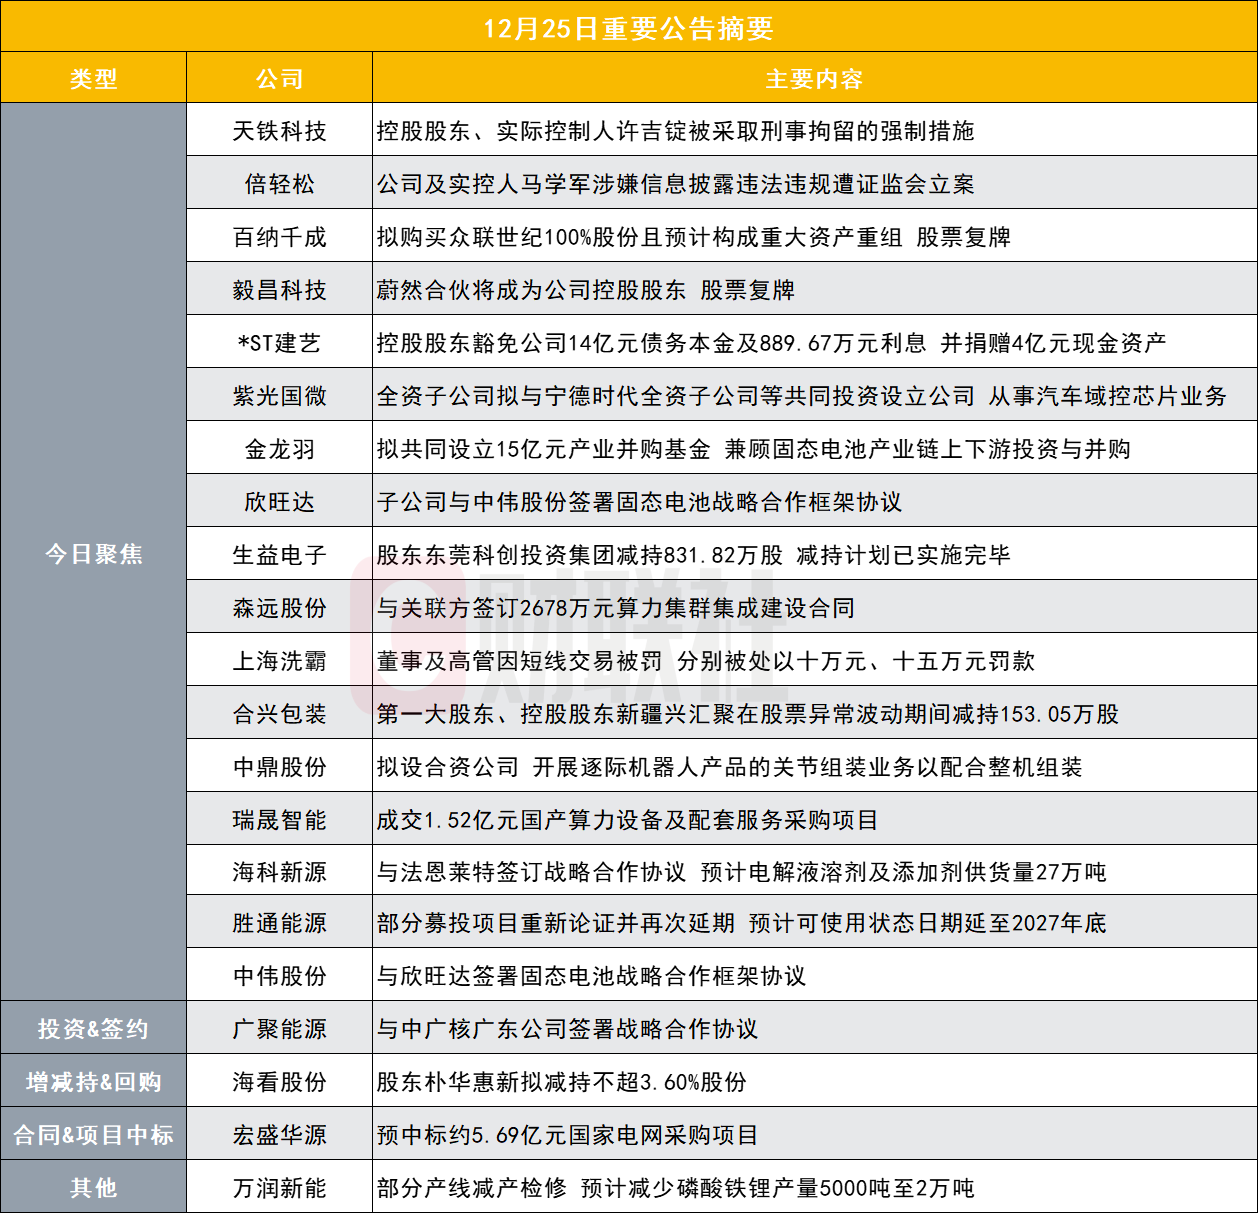Click company name '万润新能'

279,1188
